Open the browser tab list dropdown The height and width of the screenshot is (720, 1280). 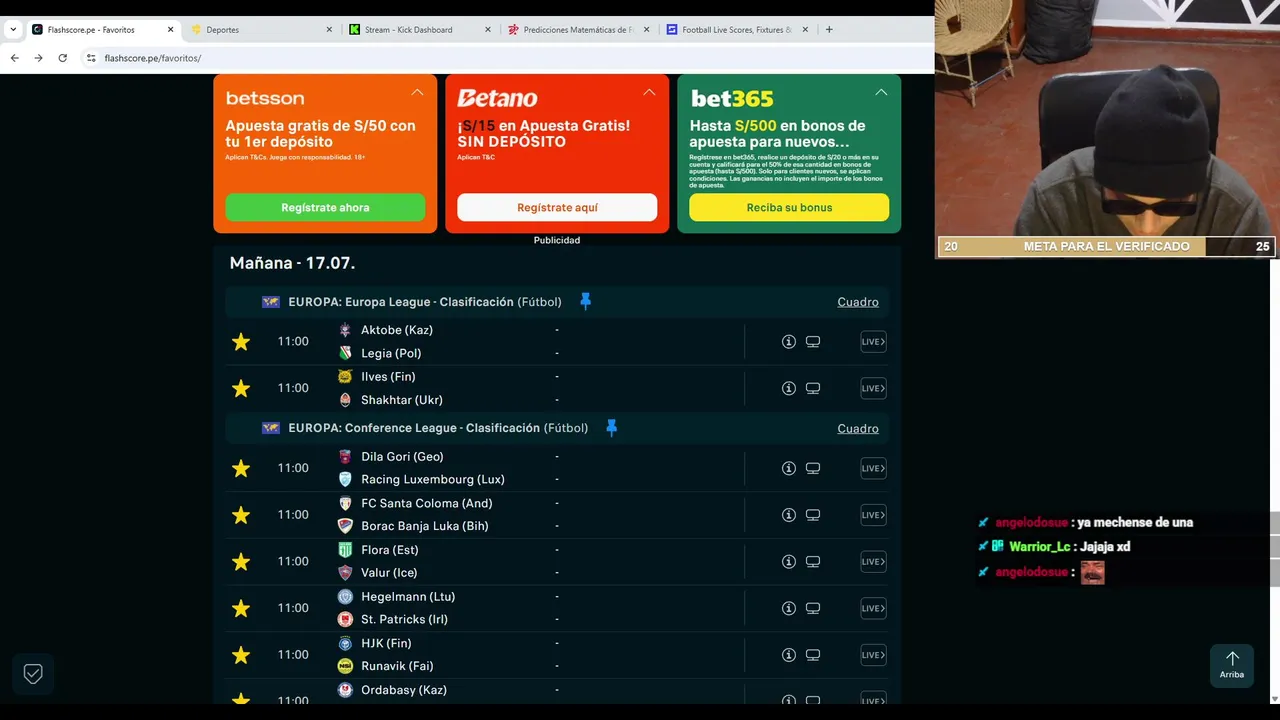[x=13, y=29]
